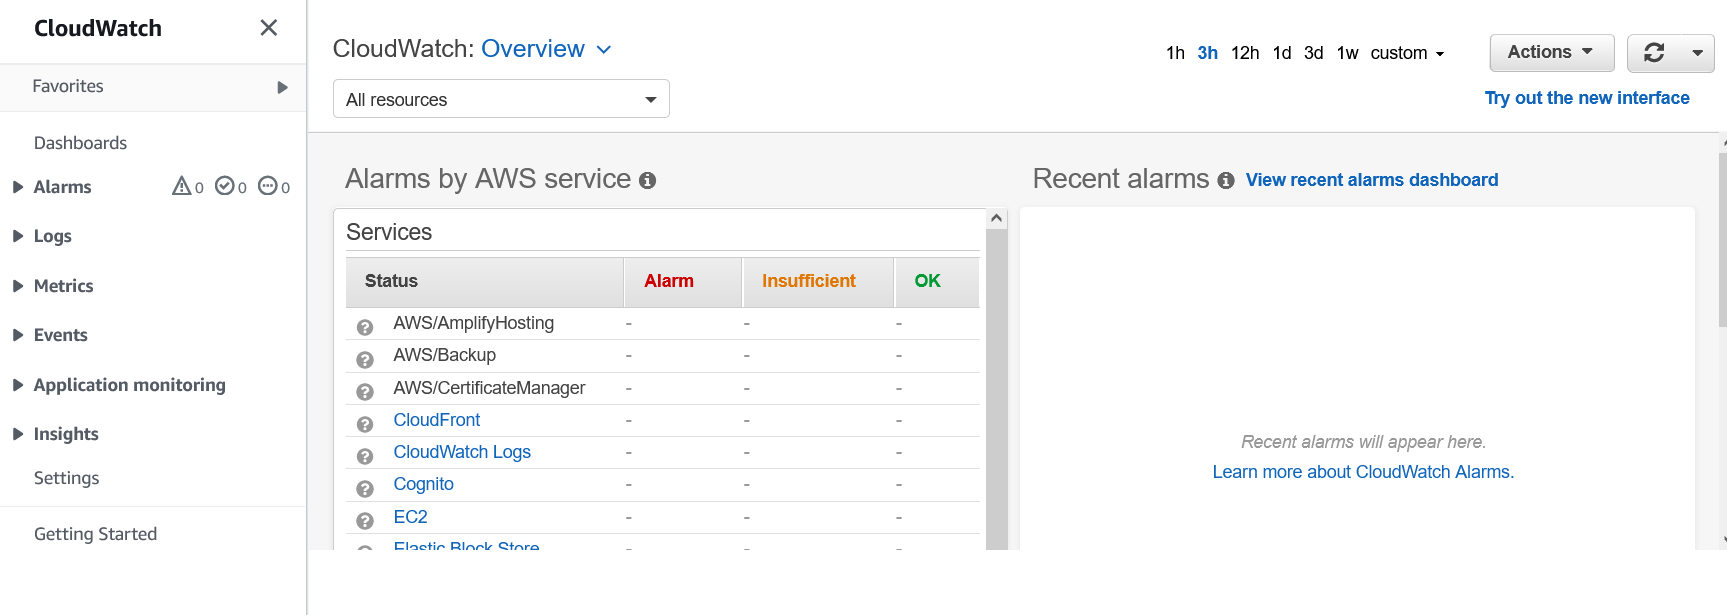Expand the Events section

click(x=18, y=335)
